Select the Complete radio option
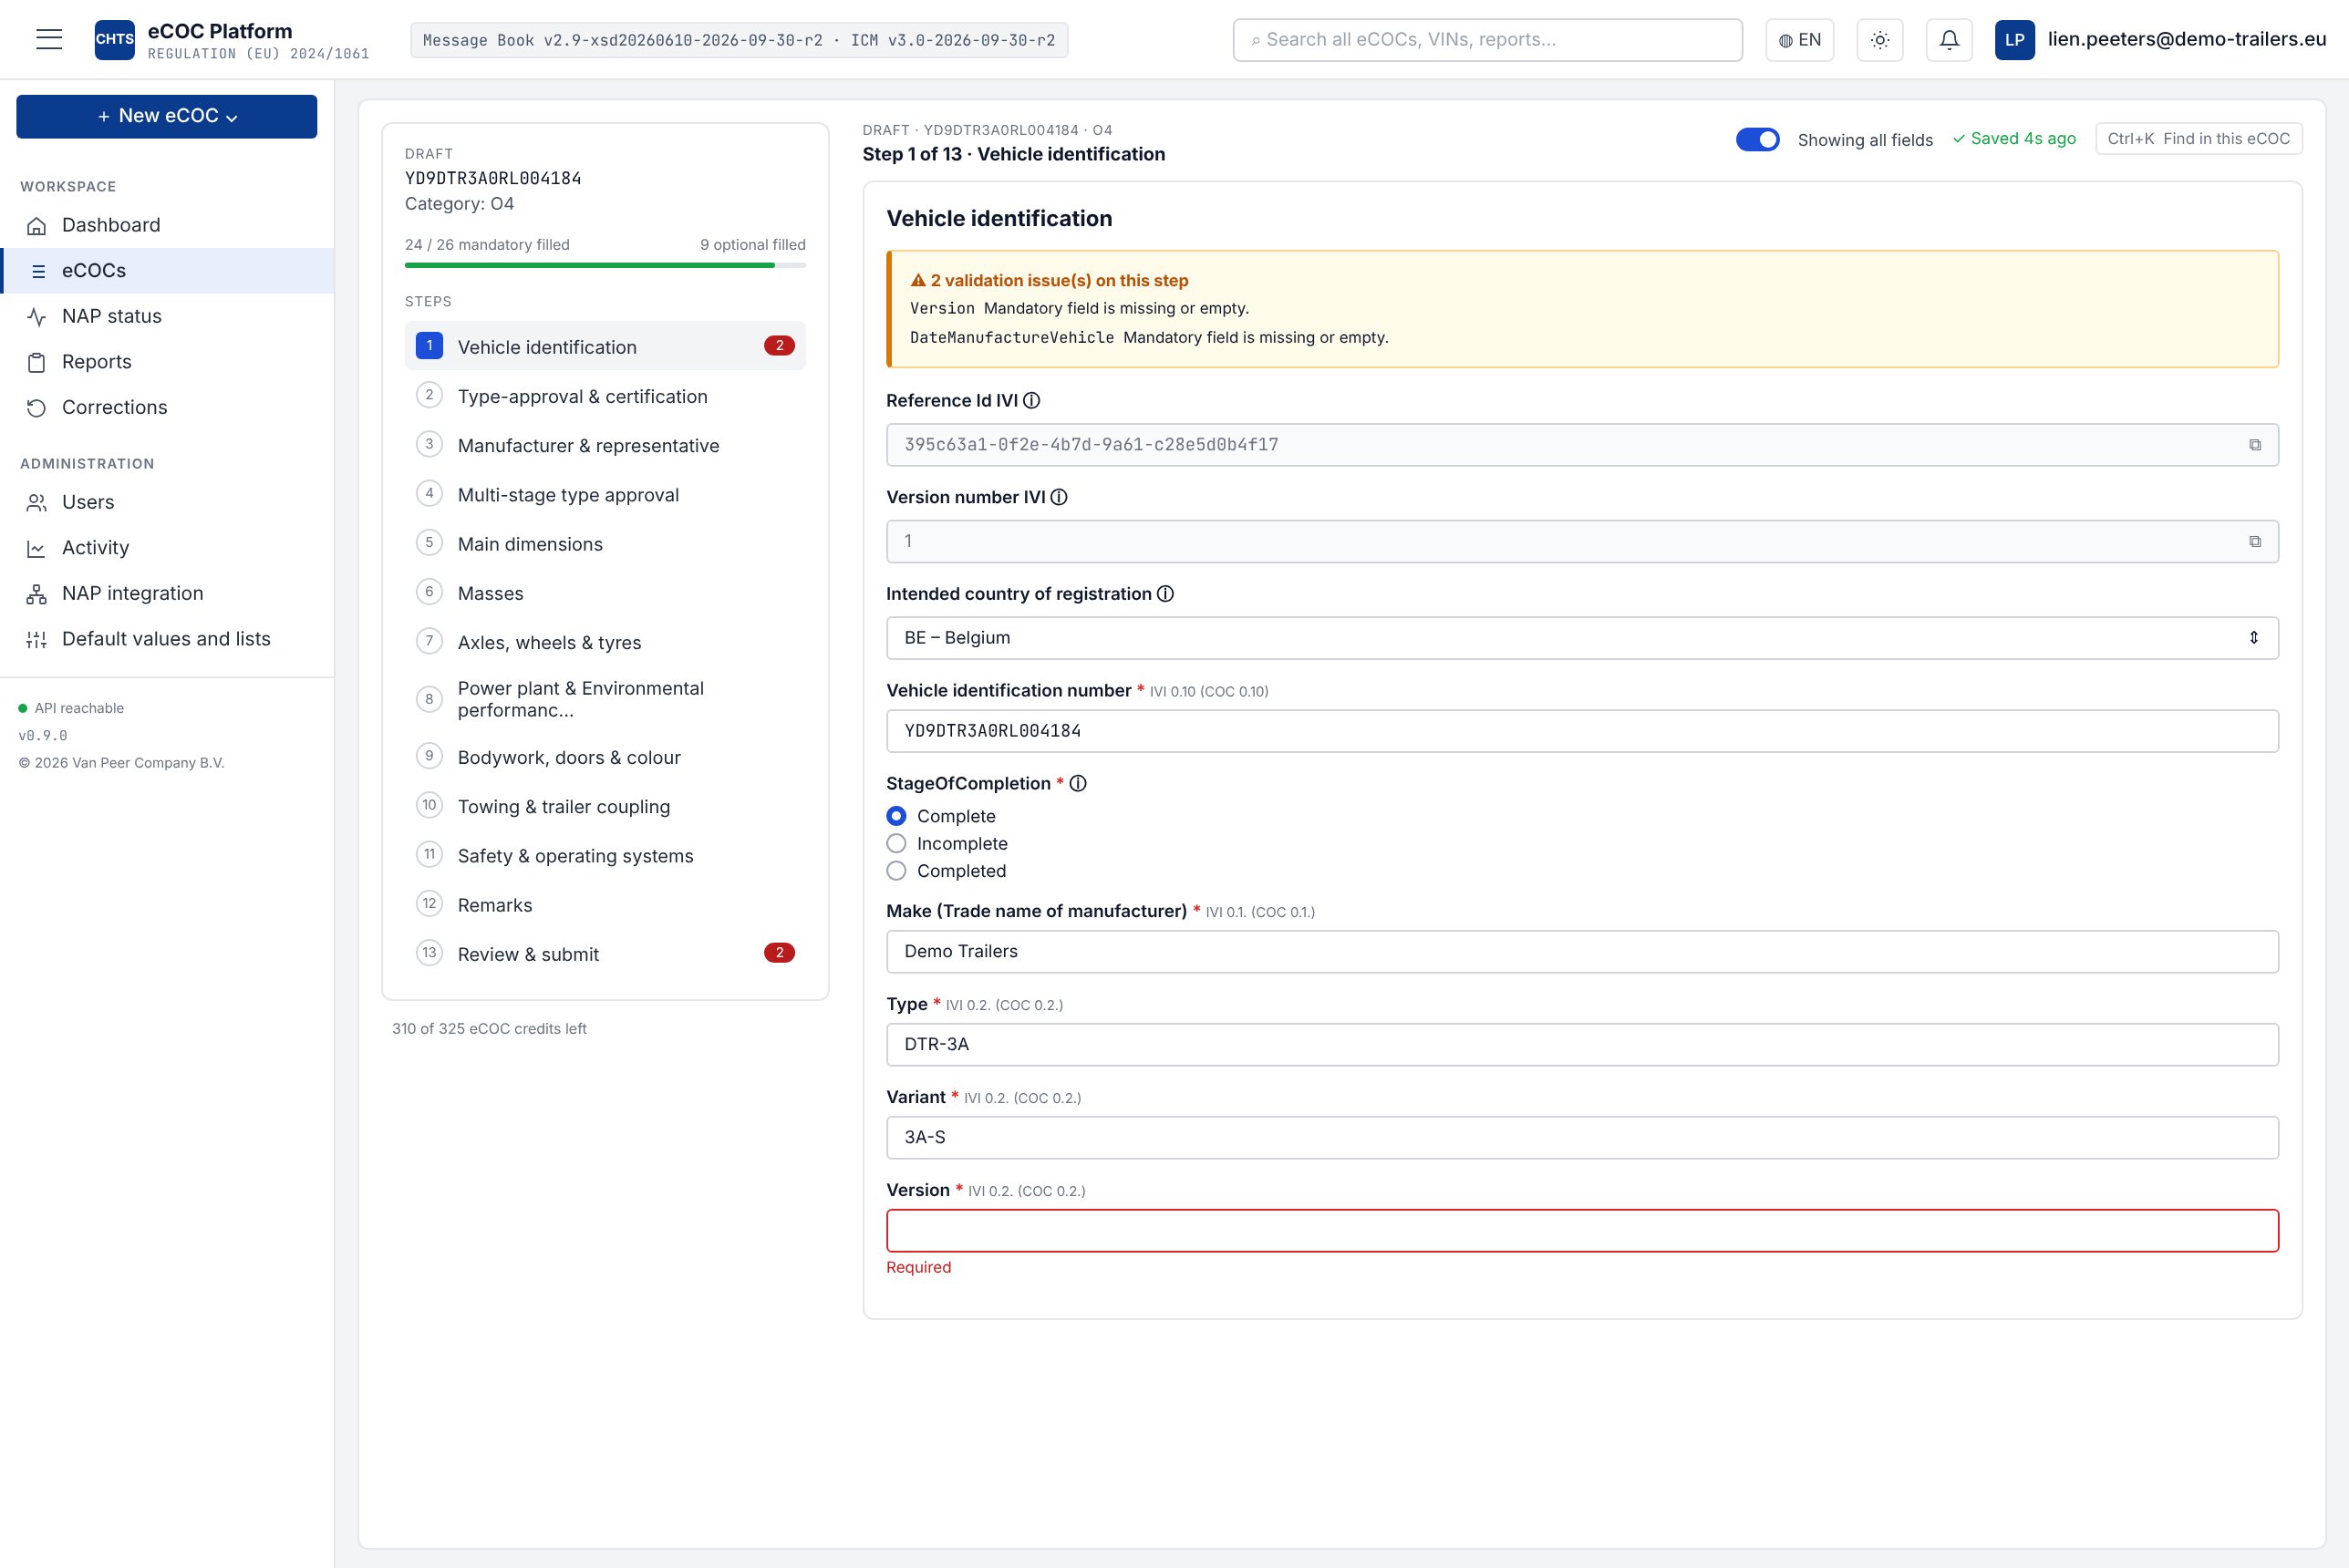This screenshot has width=2349, height=1568. (x=896, y=816)
